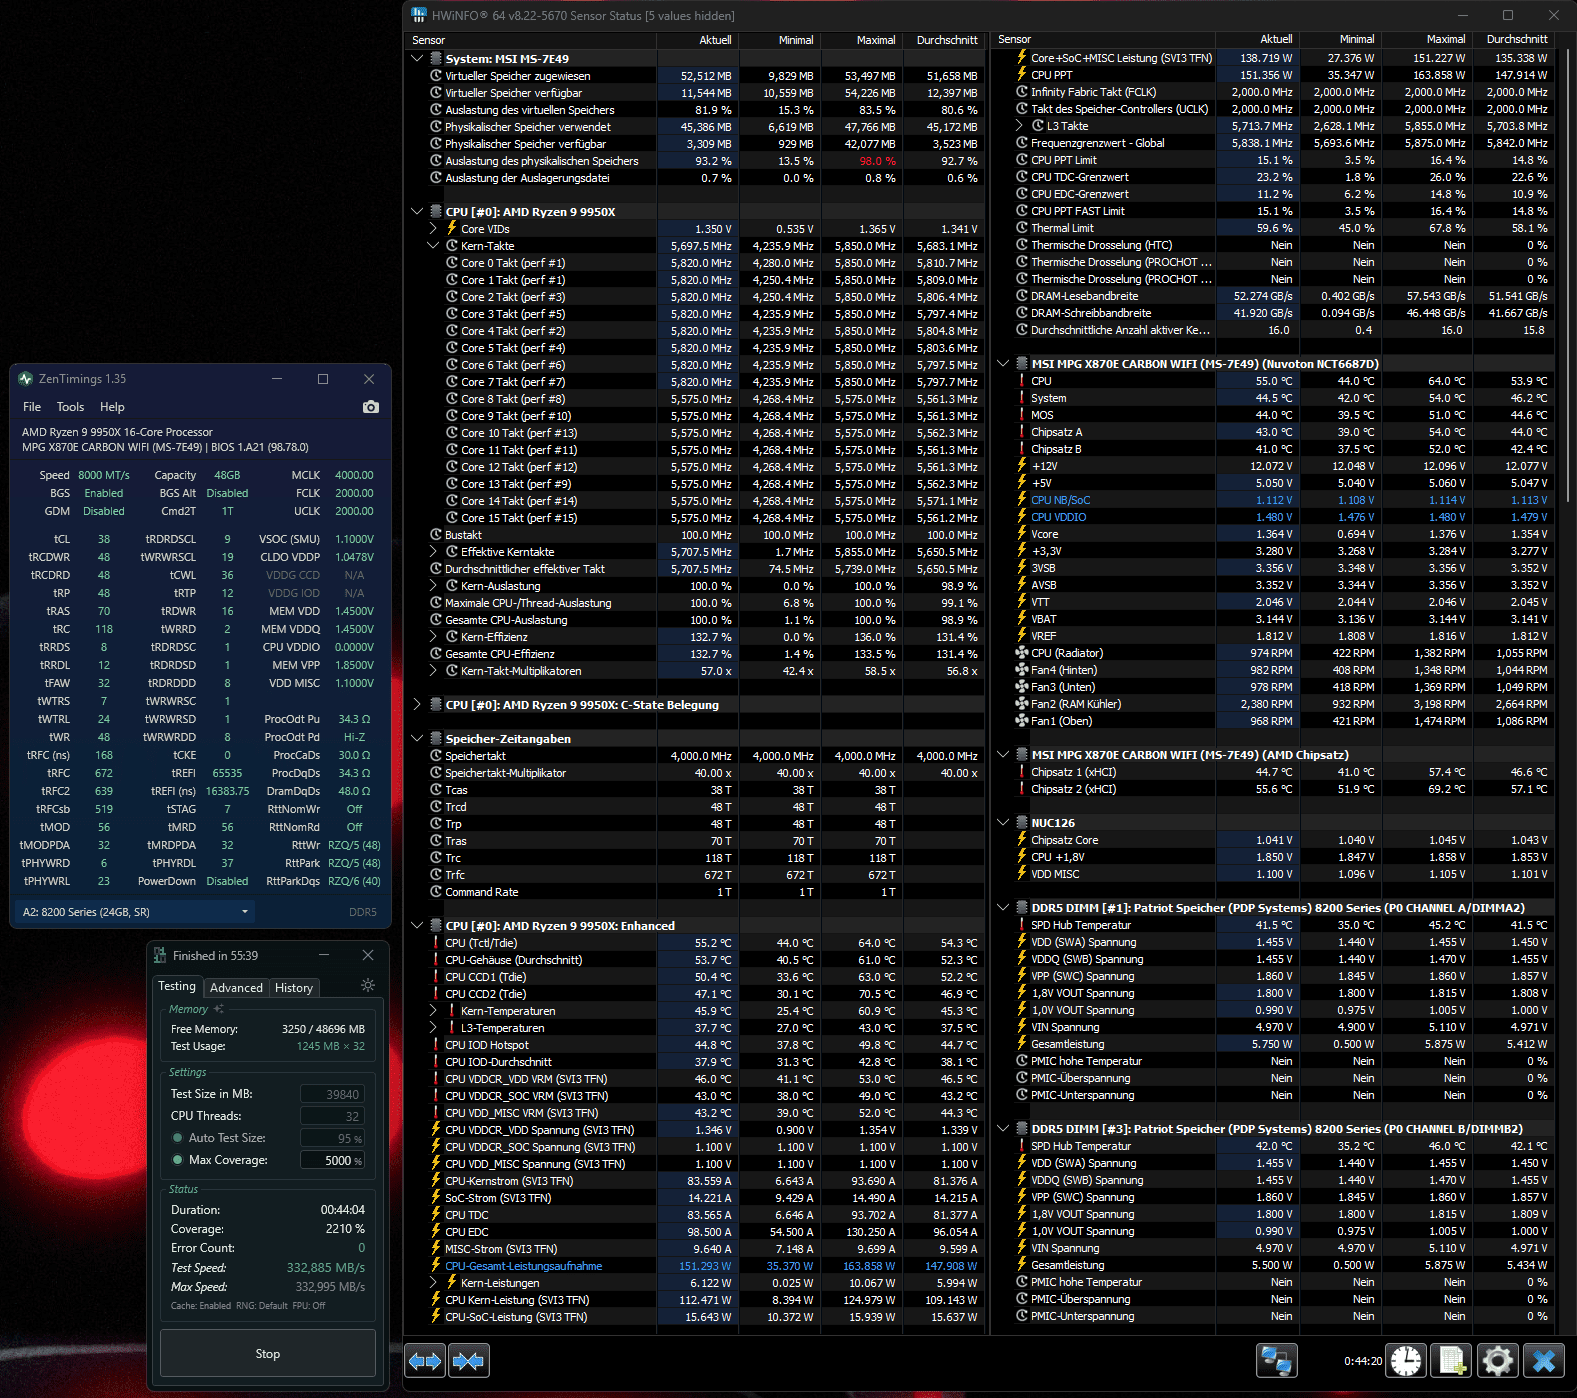
Task: Click the ZenTimings logo in title bar
Action: click(x=26, y=379)
